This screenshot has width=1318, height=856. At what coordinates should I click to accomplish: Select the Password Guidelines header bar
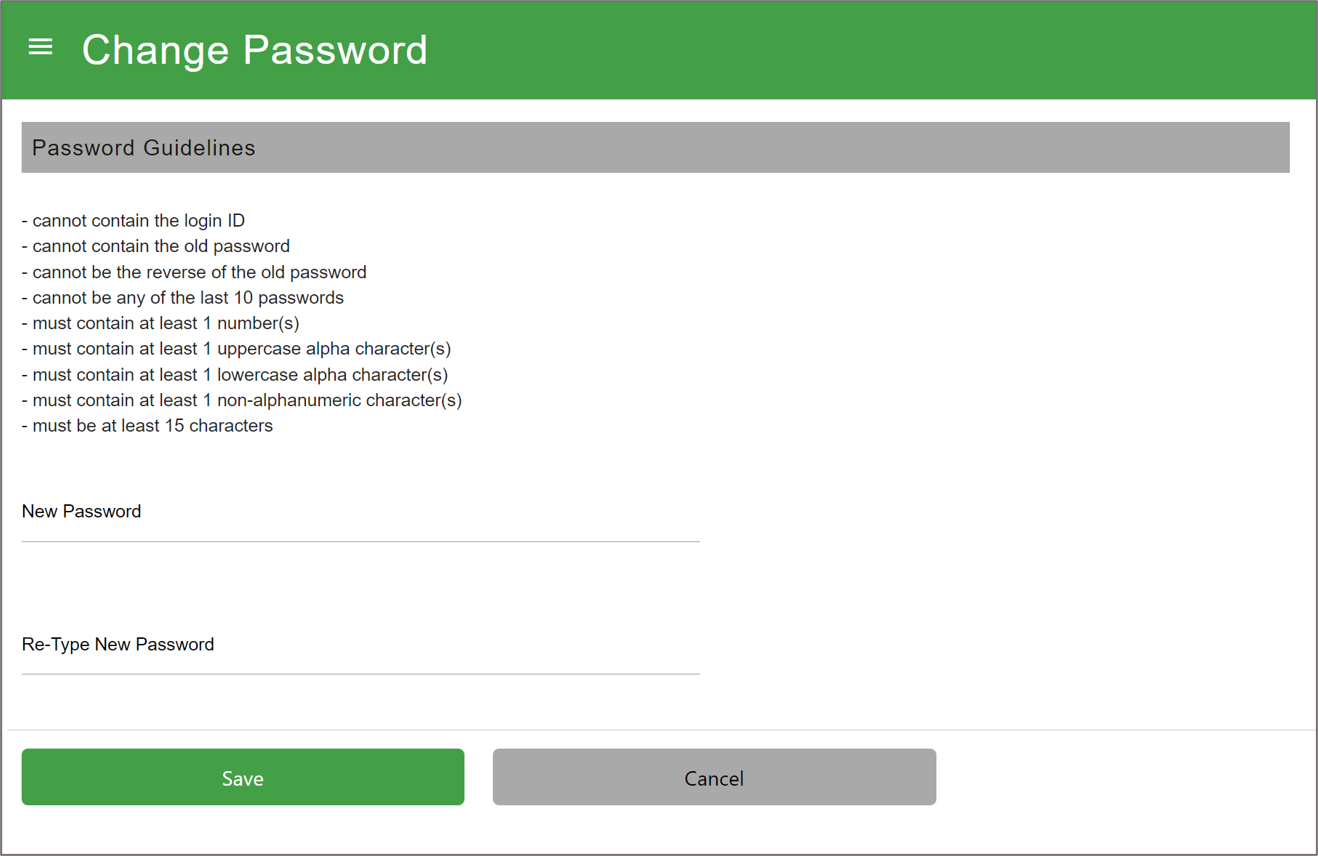(656, 148)
